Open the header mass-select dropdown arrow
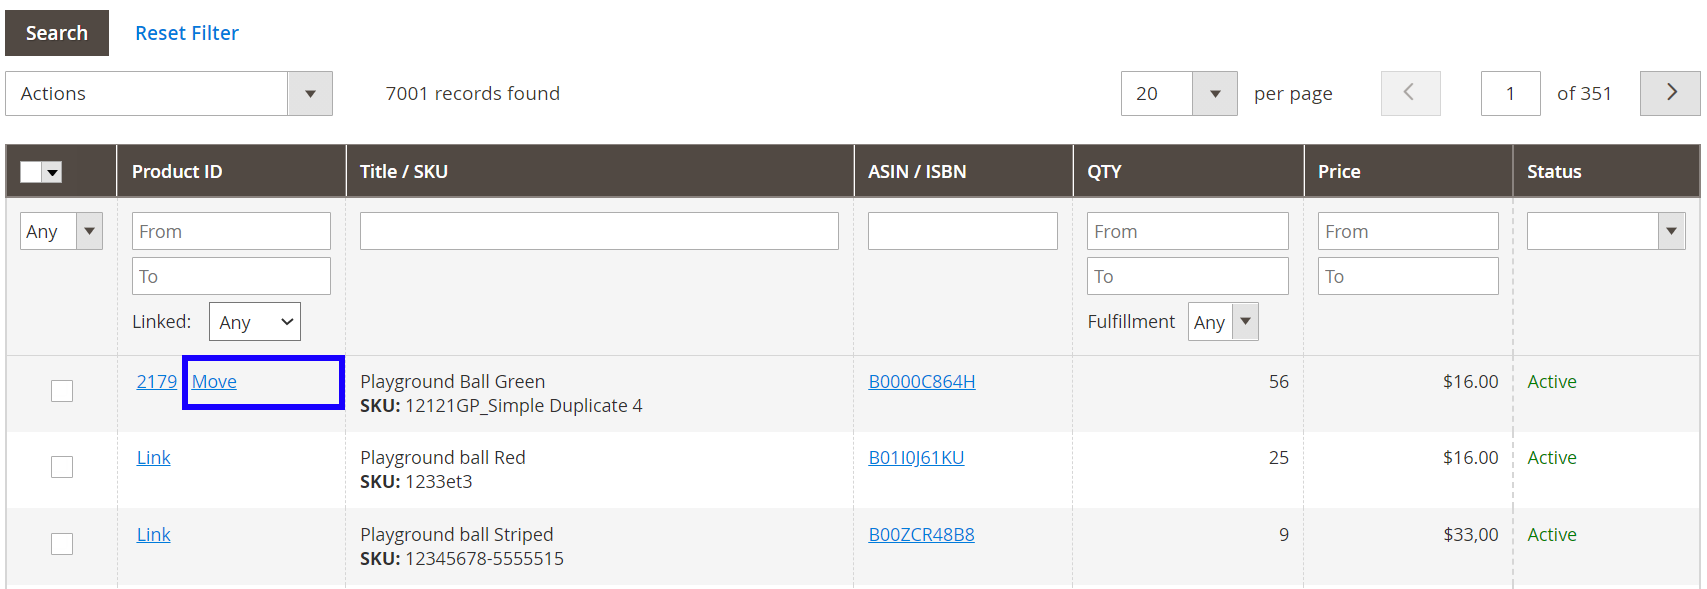1707x589 pixels. 53,172
